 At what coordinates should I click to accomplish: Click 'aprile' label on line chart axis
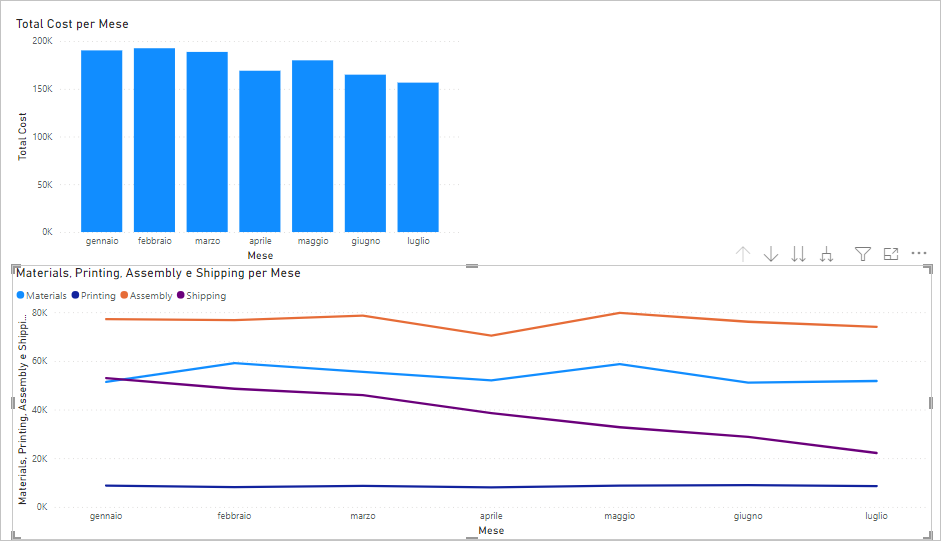[x=491, y=516]
